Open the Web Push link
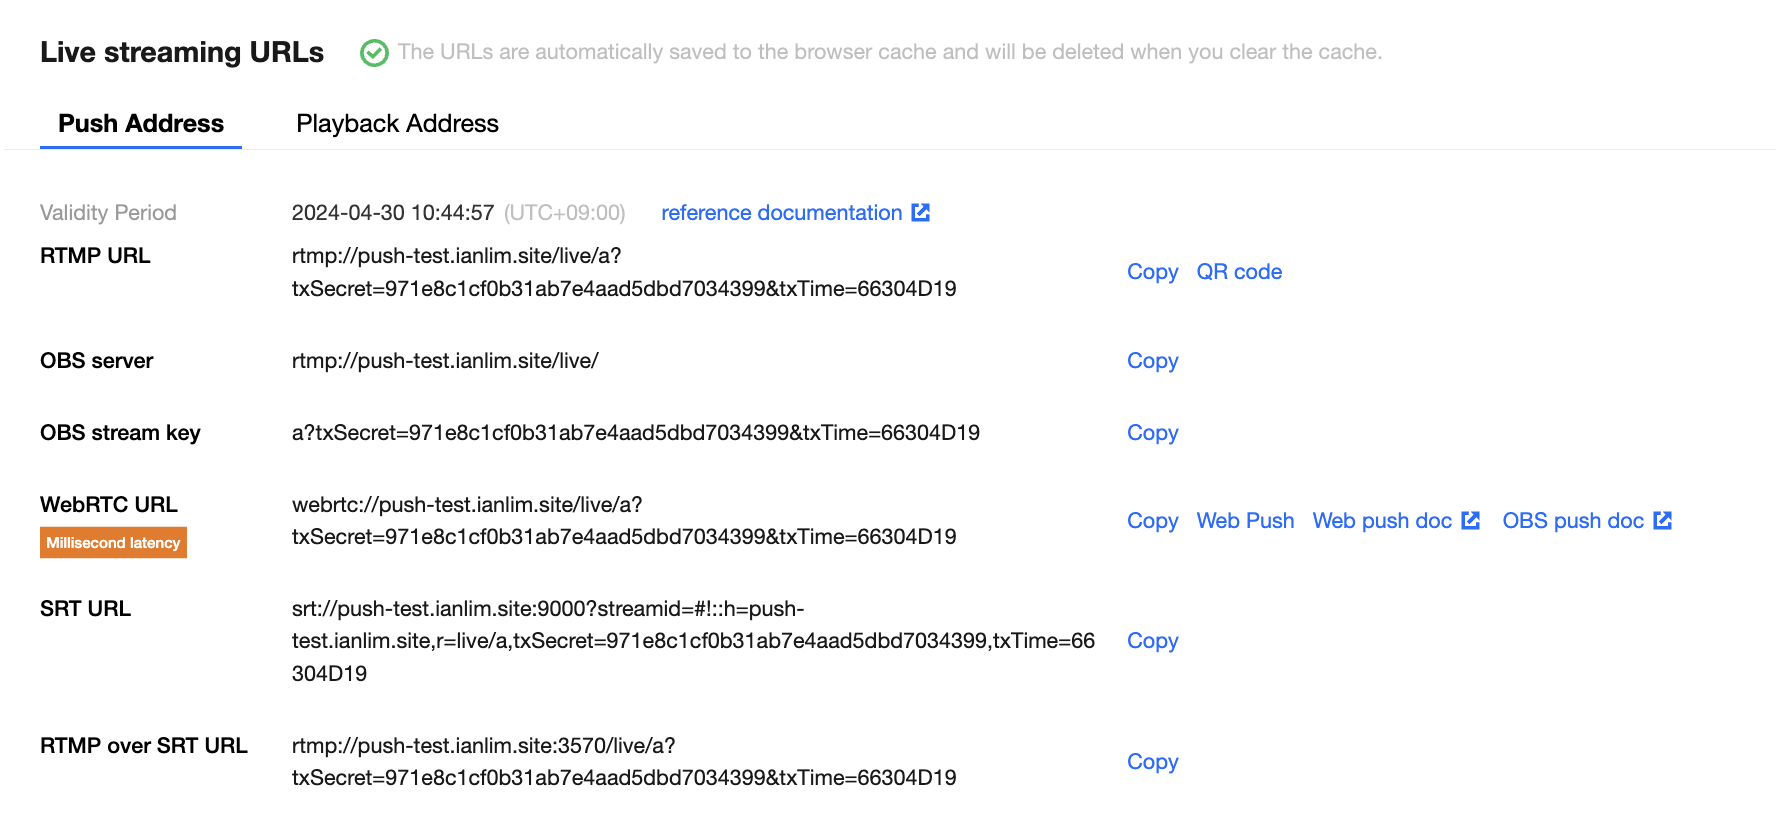1776x834 pixels. pos(1245,521)
